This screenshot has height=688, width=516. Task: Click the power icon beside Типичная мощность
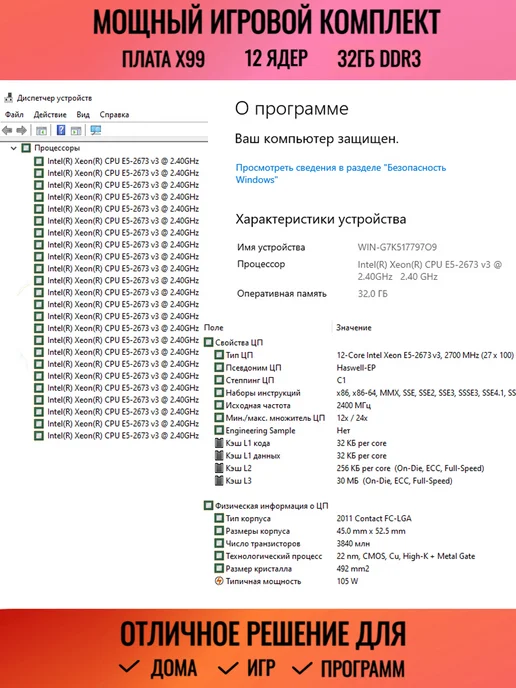coord(219,581)
